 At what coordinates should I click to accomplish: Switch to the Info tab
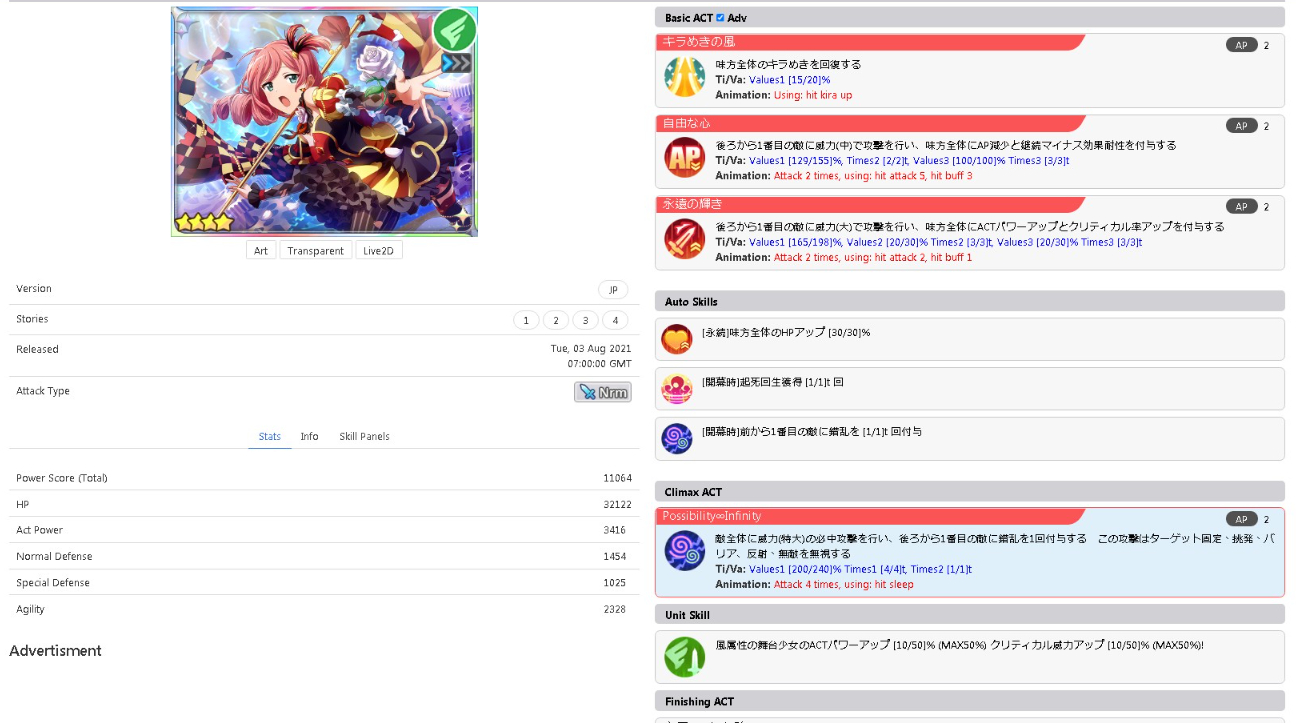click(309, 437)
